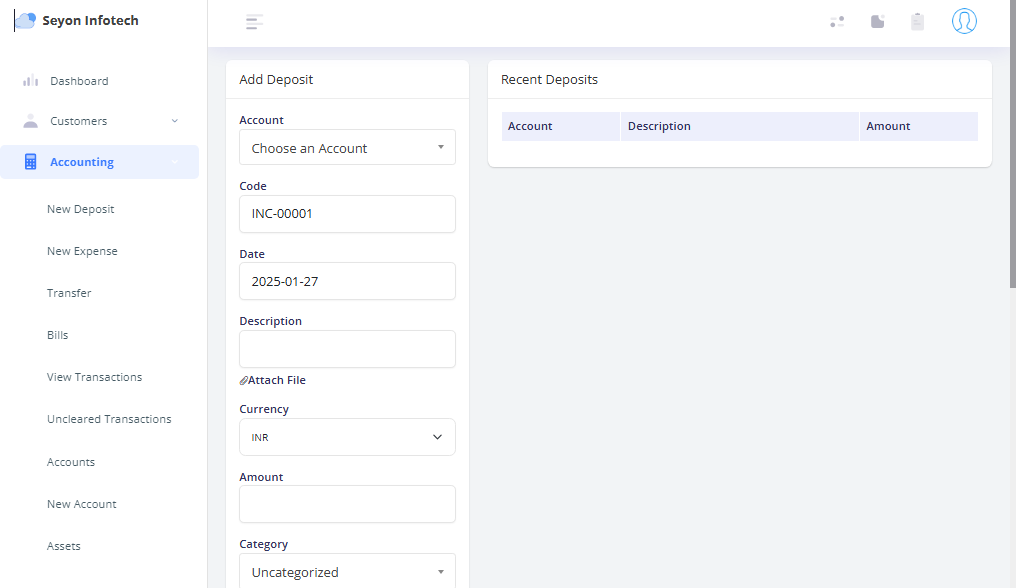1016x588 pixels.
Task: Open the settings sliders icon in header
Action: pos(837,21)
